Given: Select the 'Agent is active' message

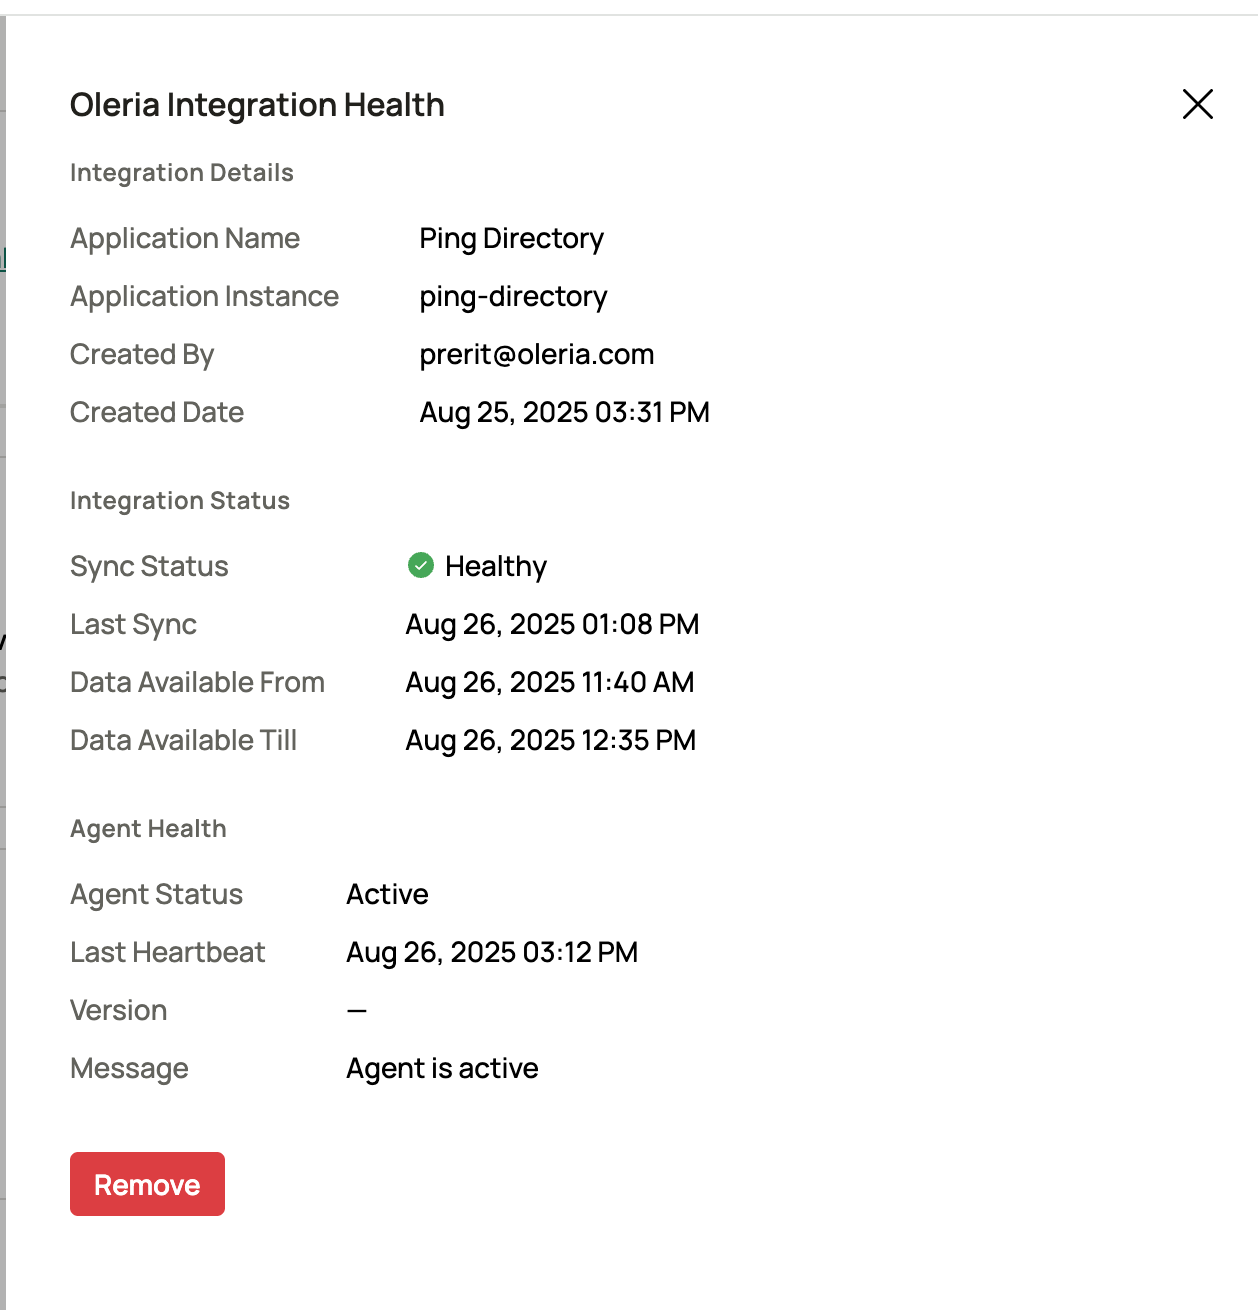Looking at the screenshot, I should pyautogui.click(x=442, y=1069).
